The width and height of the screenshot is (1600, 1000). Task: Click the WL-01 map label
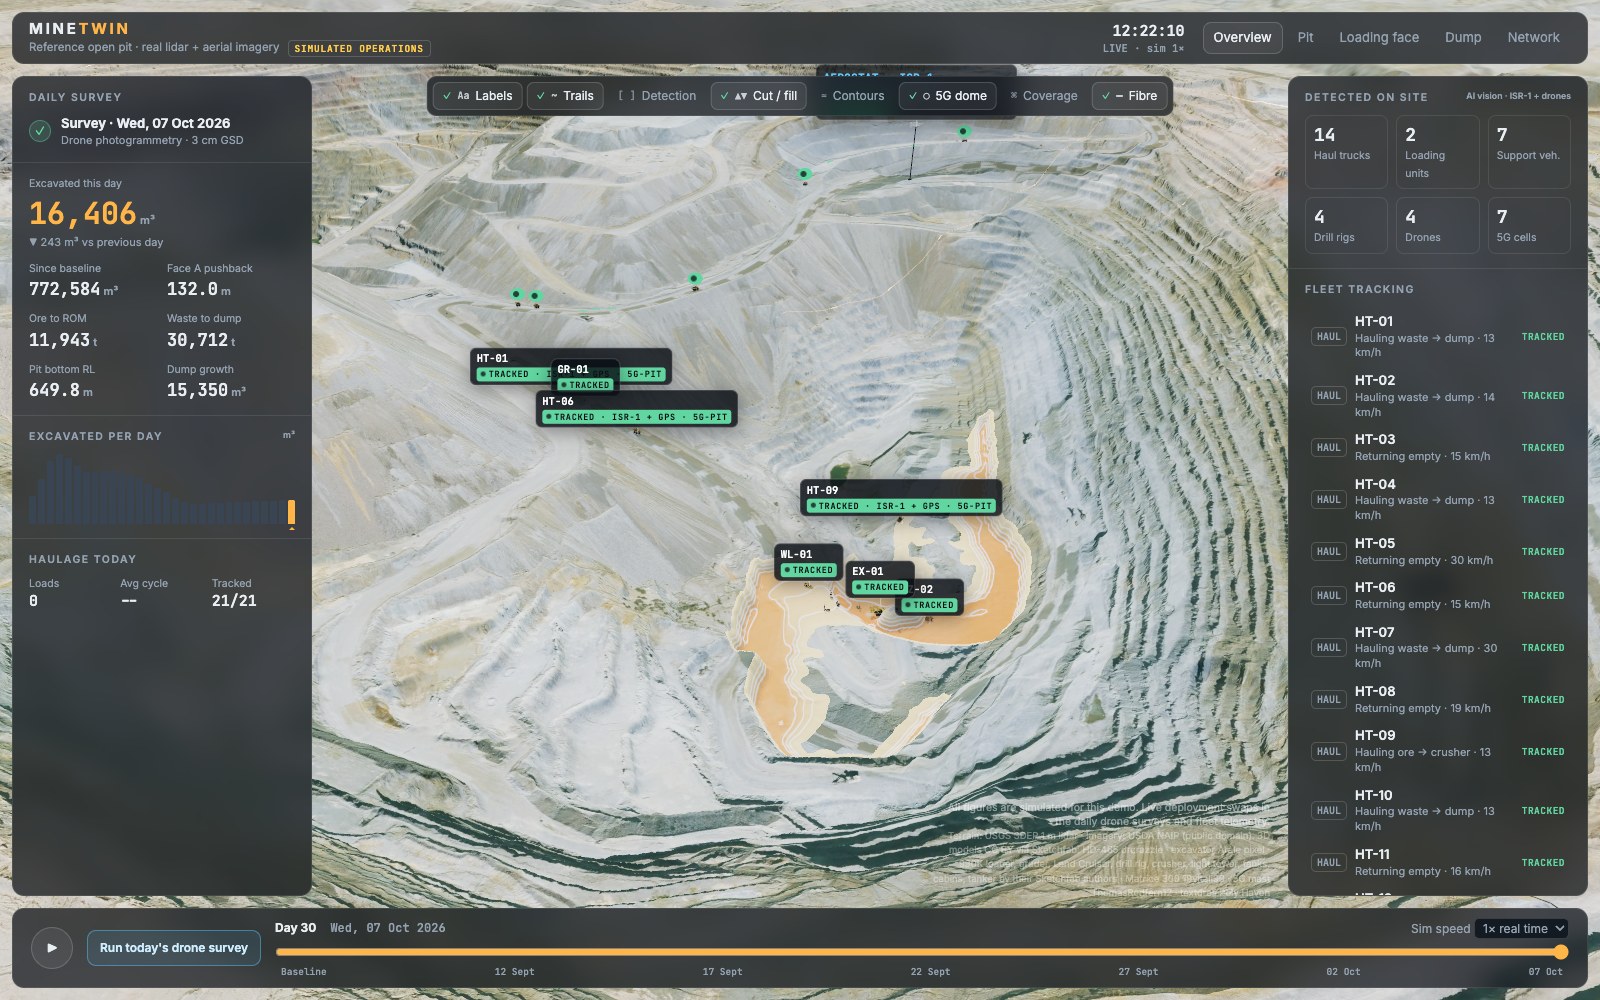click(809, 562)
